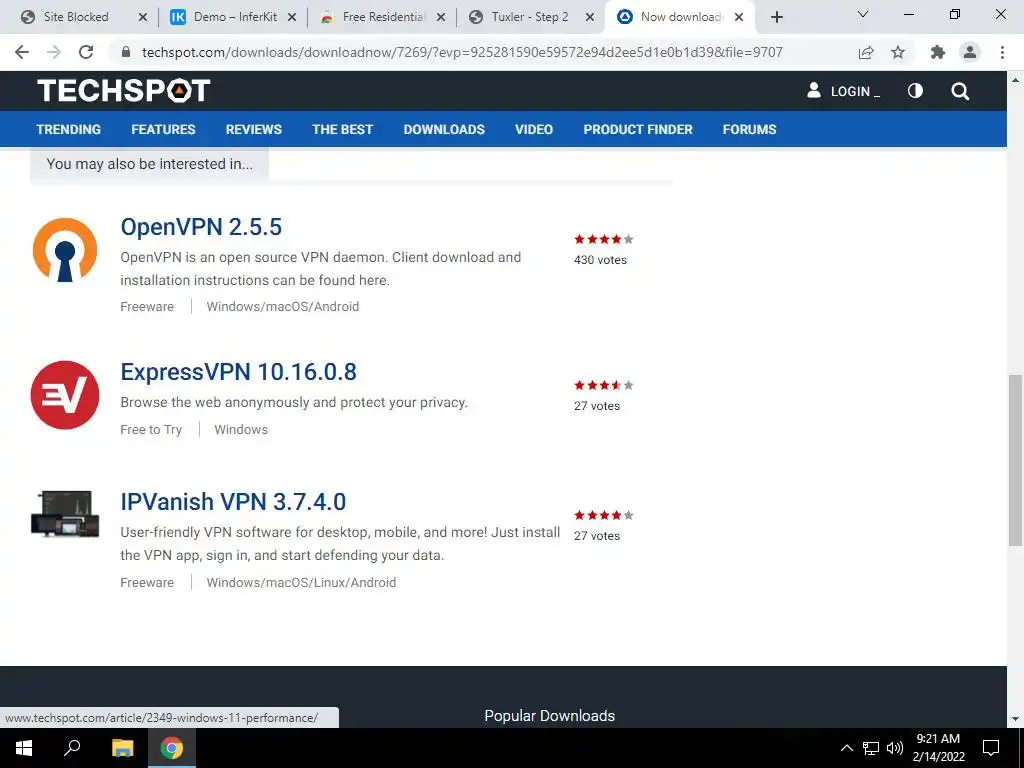Expand the tab search chevron
The height and width of the screenshot is (768, 1024).
pyautogui.click(x=863, y=14)
